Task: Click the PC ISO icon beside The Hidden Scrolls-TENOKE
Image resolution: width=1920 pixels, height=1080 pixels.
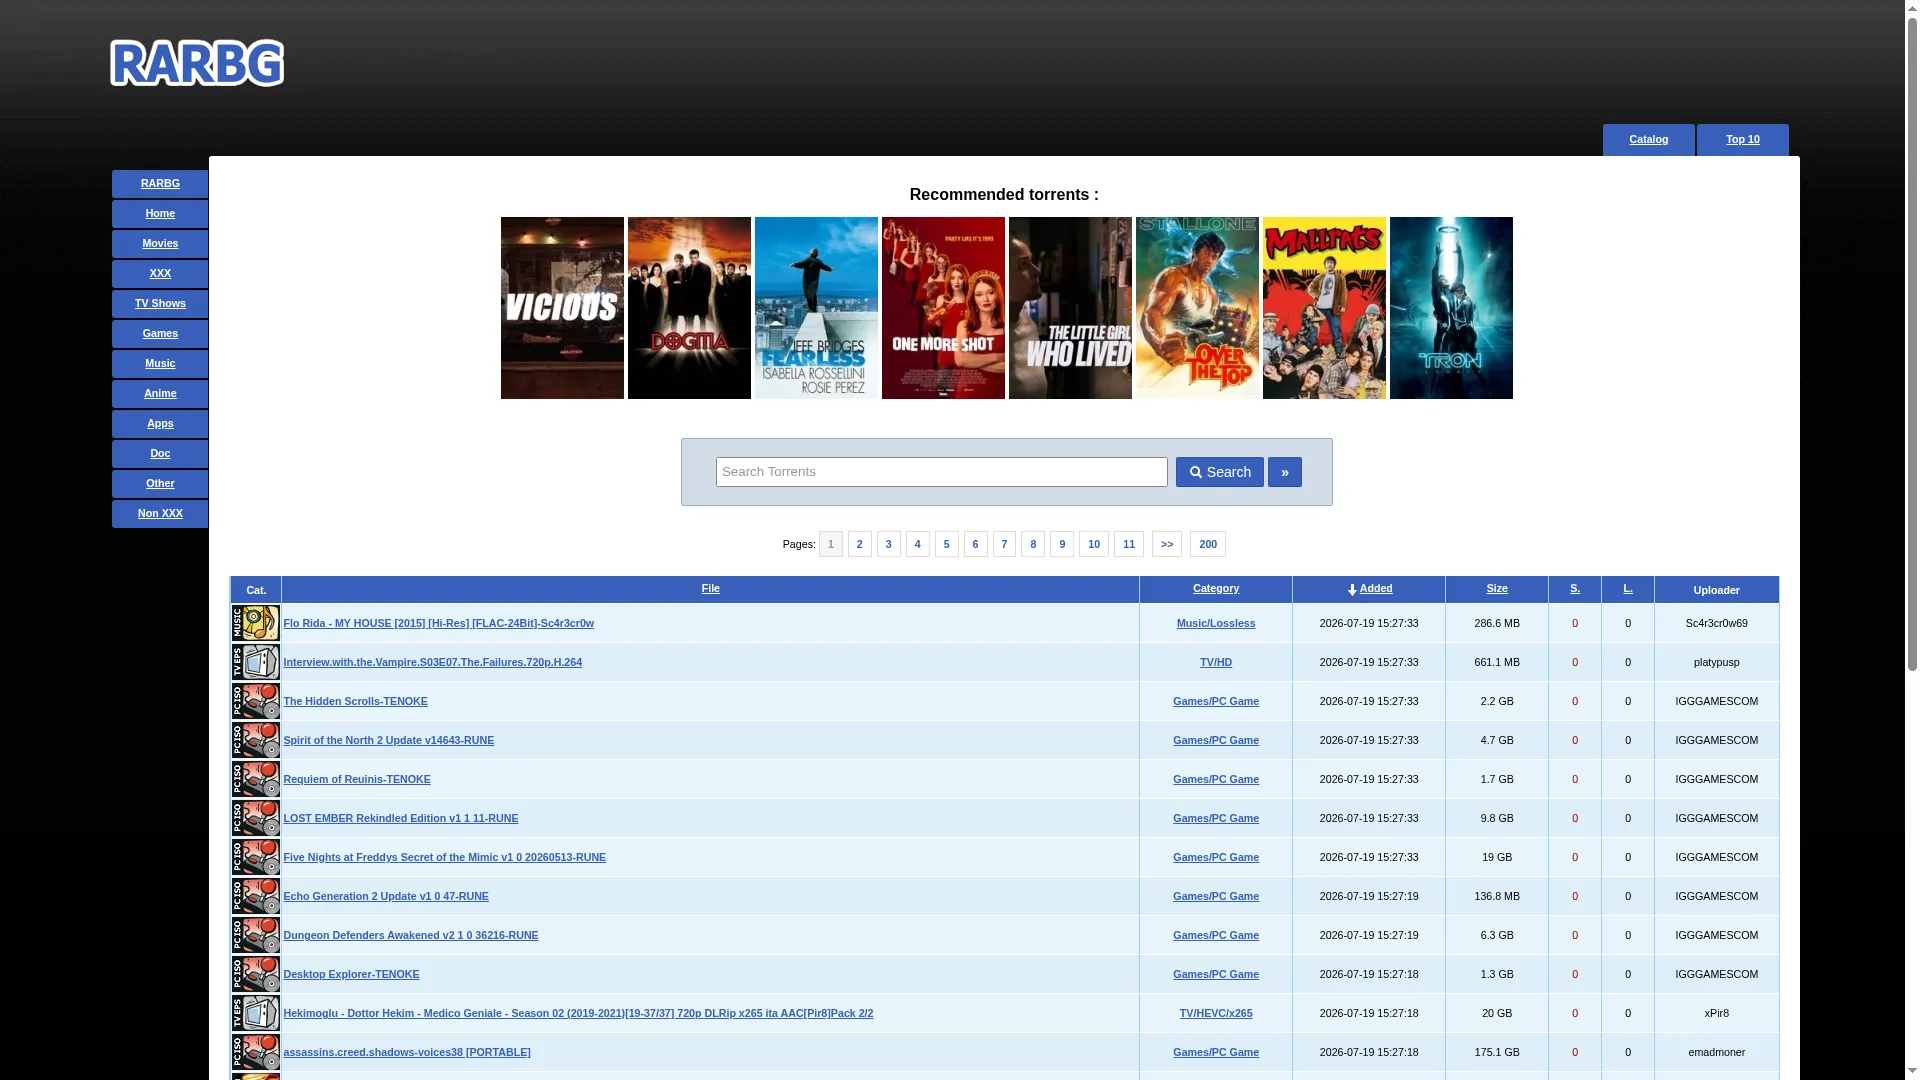Action: coord(256,701)
